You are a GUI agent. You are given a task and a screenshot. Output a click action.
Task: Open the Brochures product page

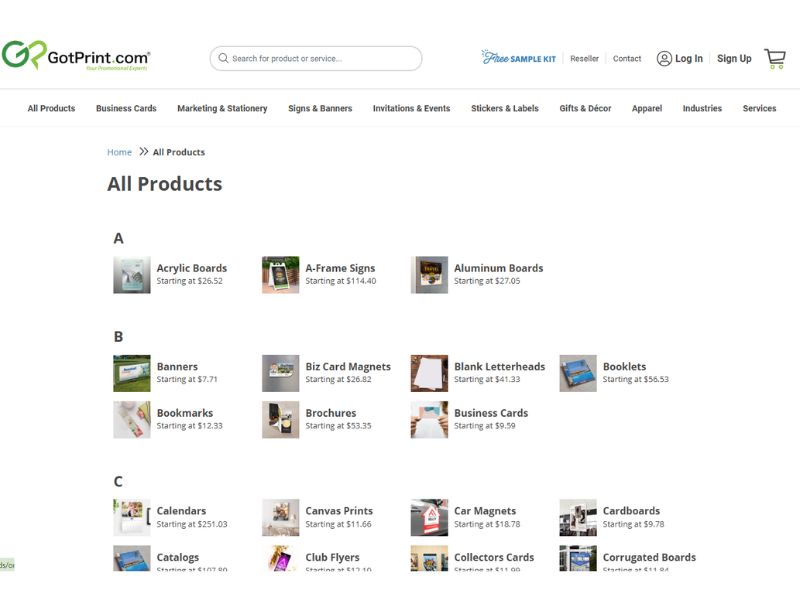click(x=331, y=413)
